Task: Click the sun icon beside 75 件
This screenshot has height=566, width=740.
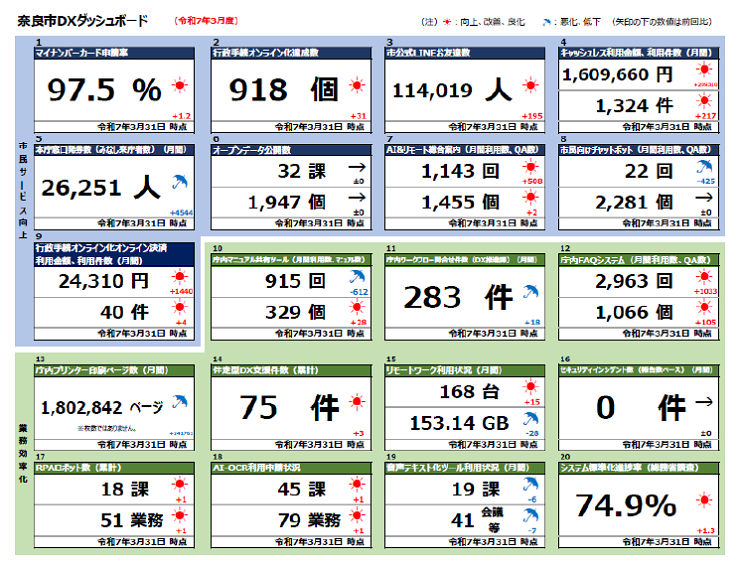Action: point(357,402)
